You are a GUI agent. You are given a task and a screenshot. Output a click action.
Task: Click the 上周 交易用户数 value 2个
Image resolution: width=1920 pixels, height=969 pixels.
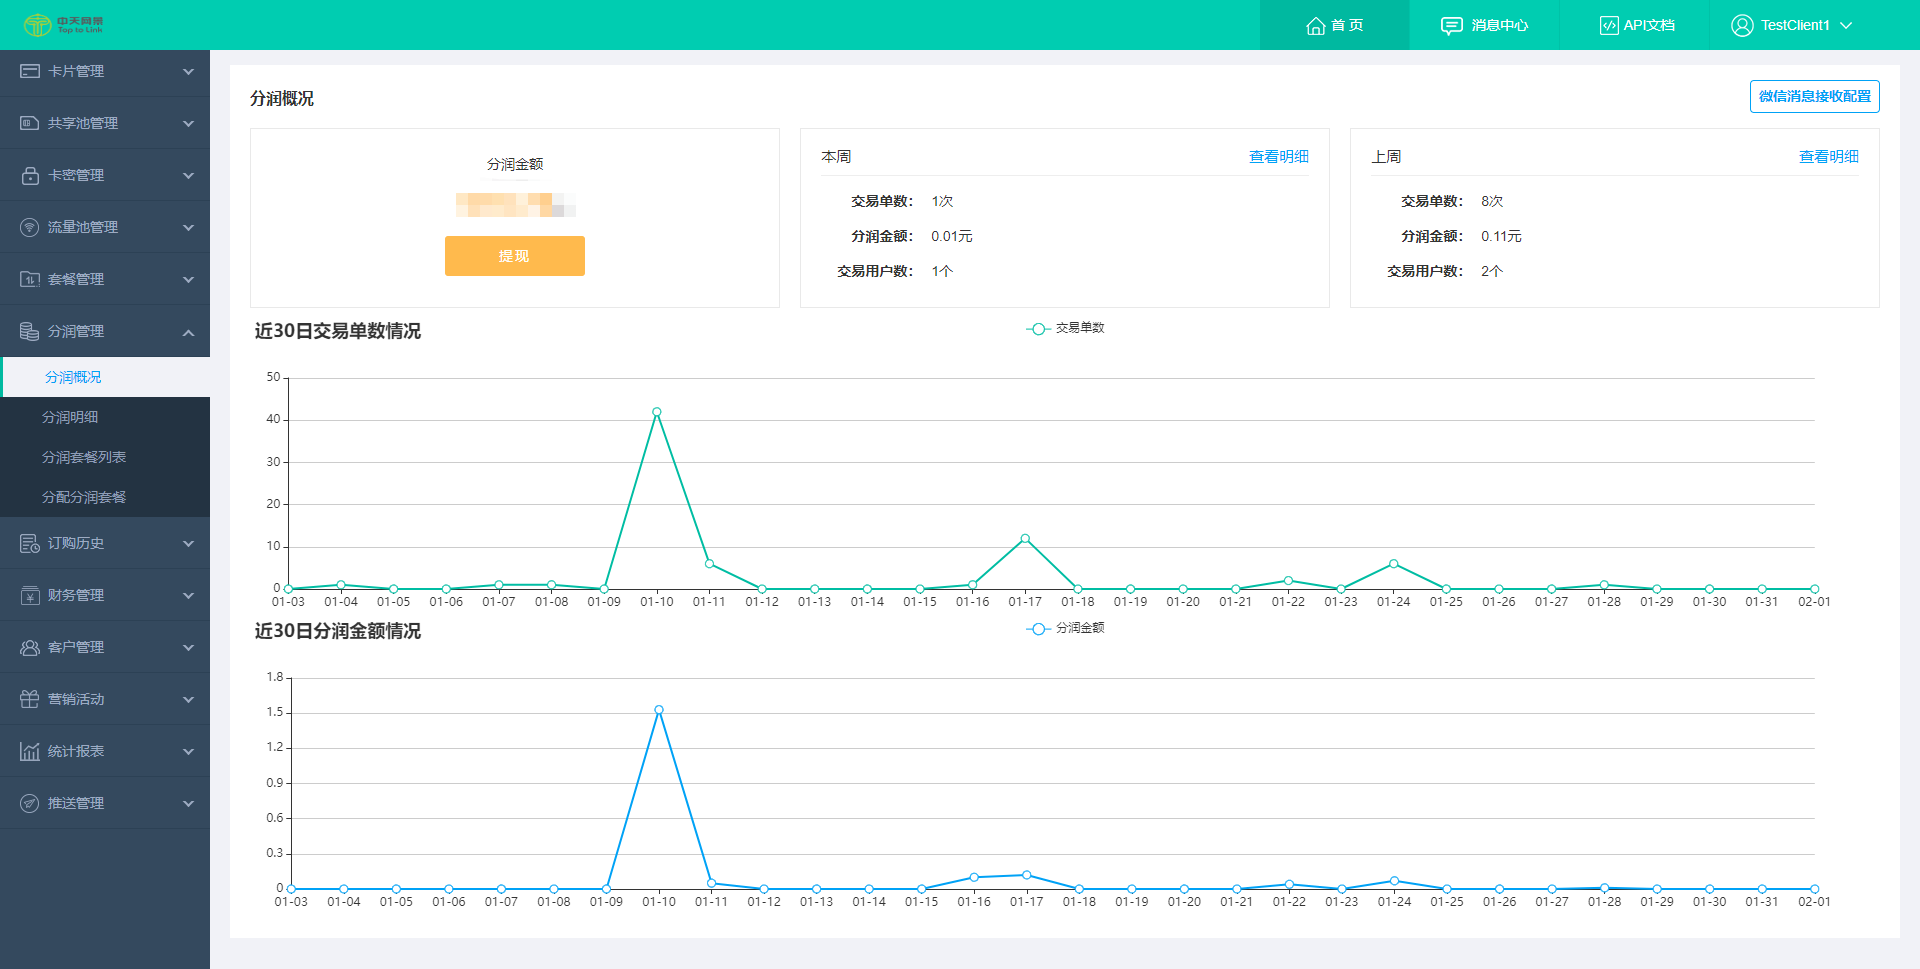coord(1492,272)
